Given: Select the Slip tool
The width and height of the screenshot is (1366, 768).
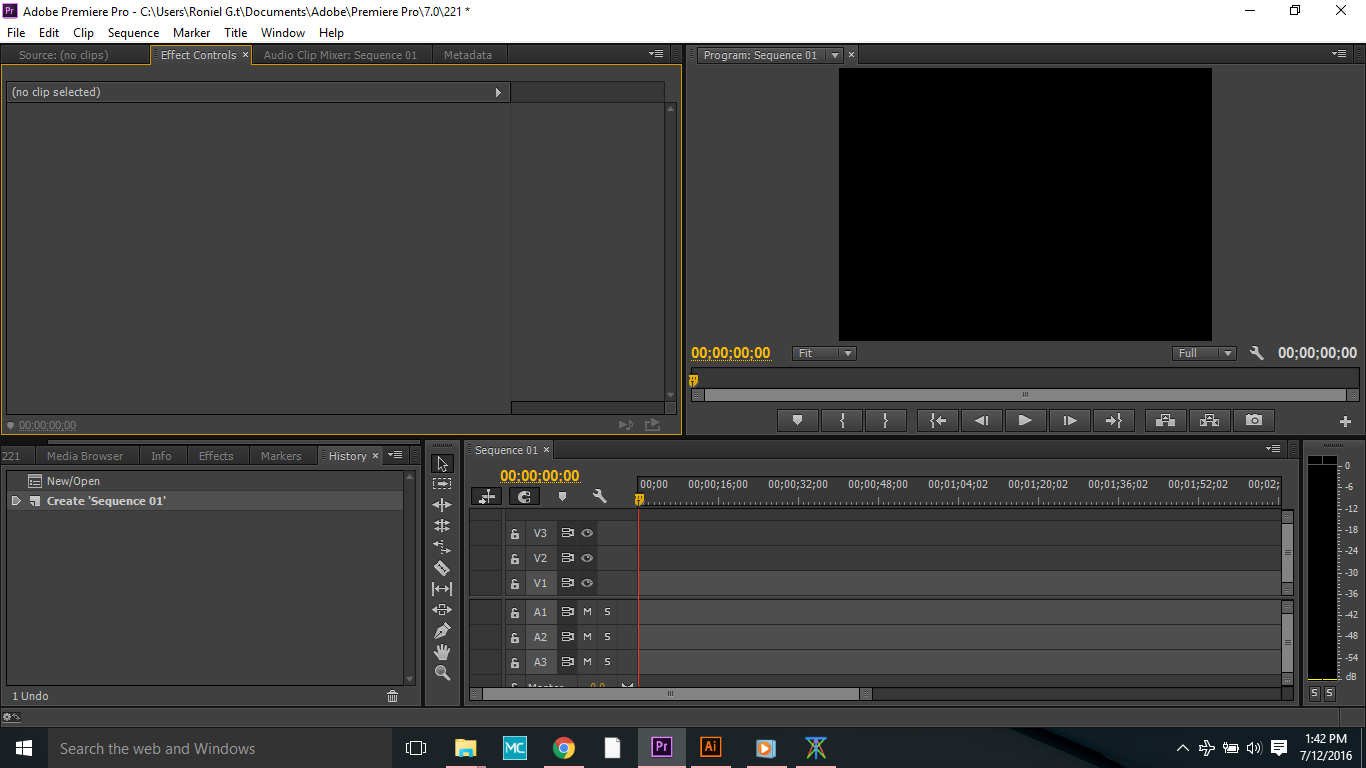Looking at the screenshot, I should pos(442,589).
